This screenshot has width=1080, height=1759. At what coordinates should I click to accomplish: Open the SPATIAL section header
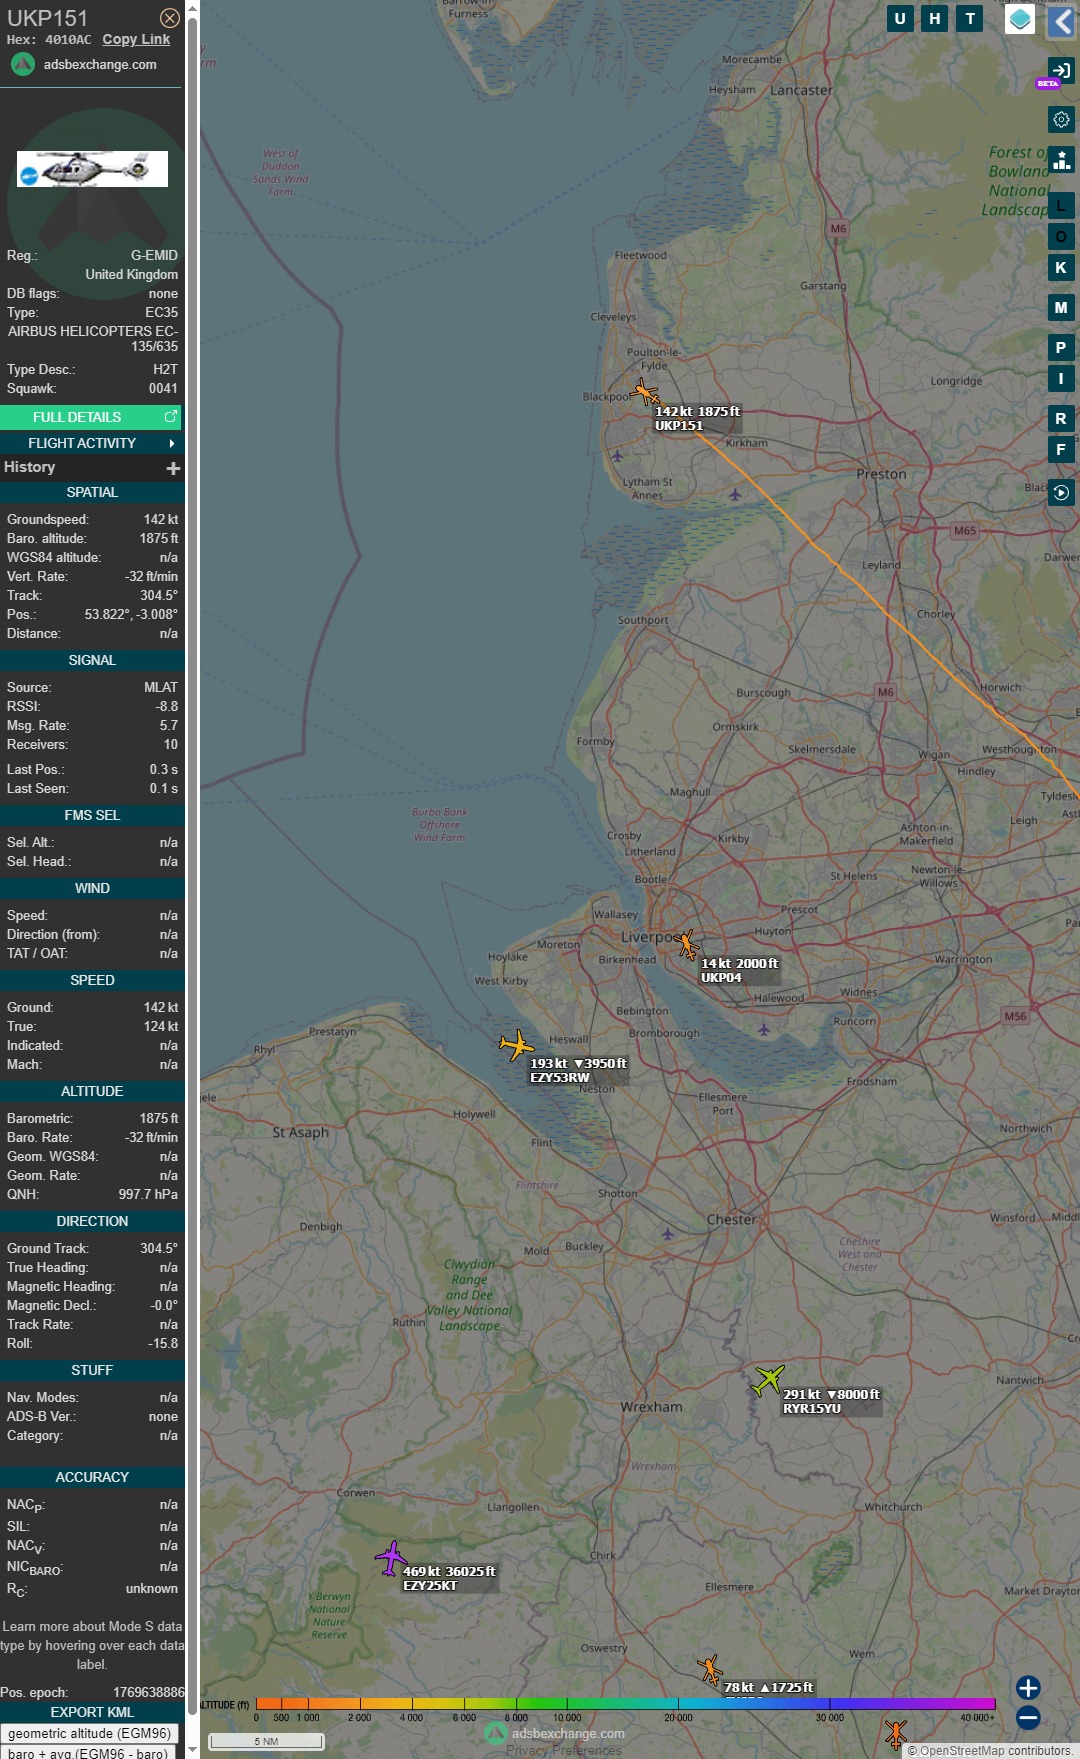[x=92, y=492]
